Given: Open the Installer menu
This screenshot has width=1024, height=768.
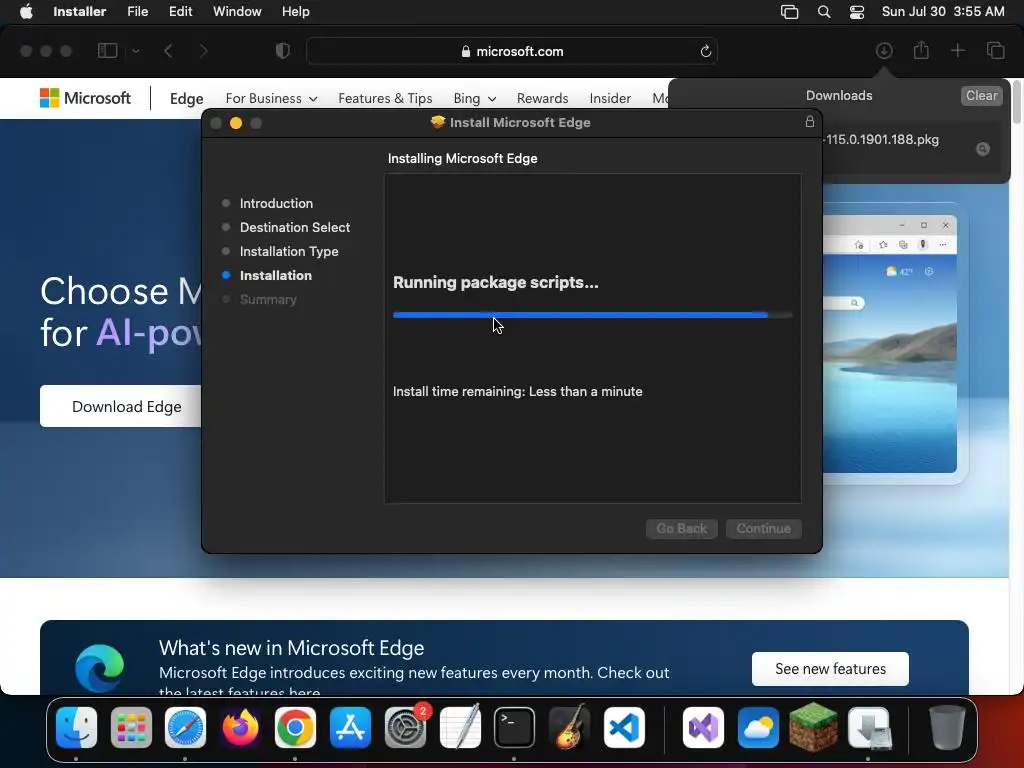Looking at the screenshot, I should point(80,12).
